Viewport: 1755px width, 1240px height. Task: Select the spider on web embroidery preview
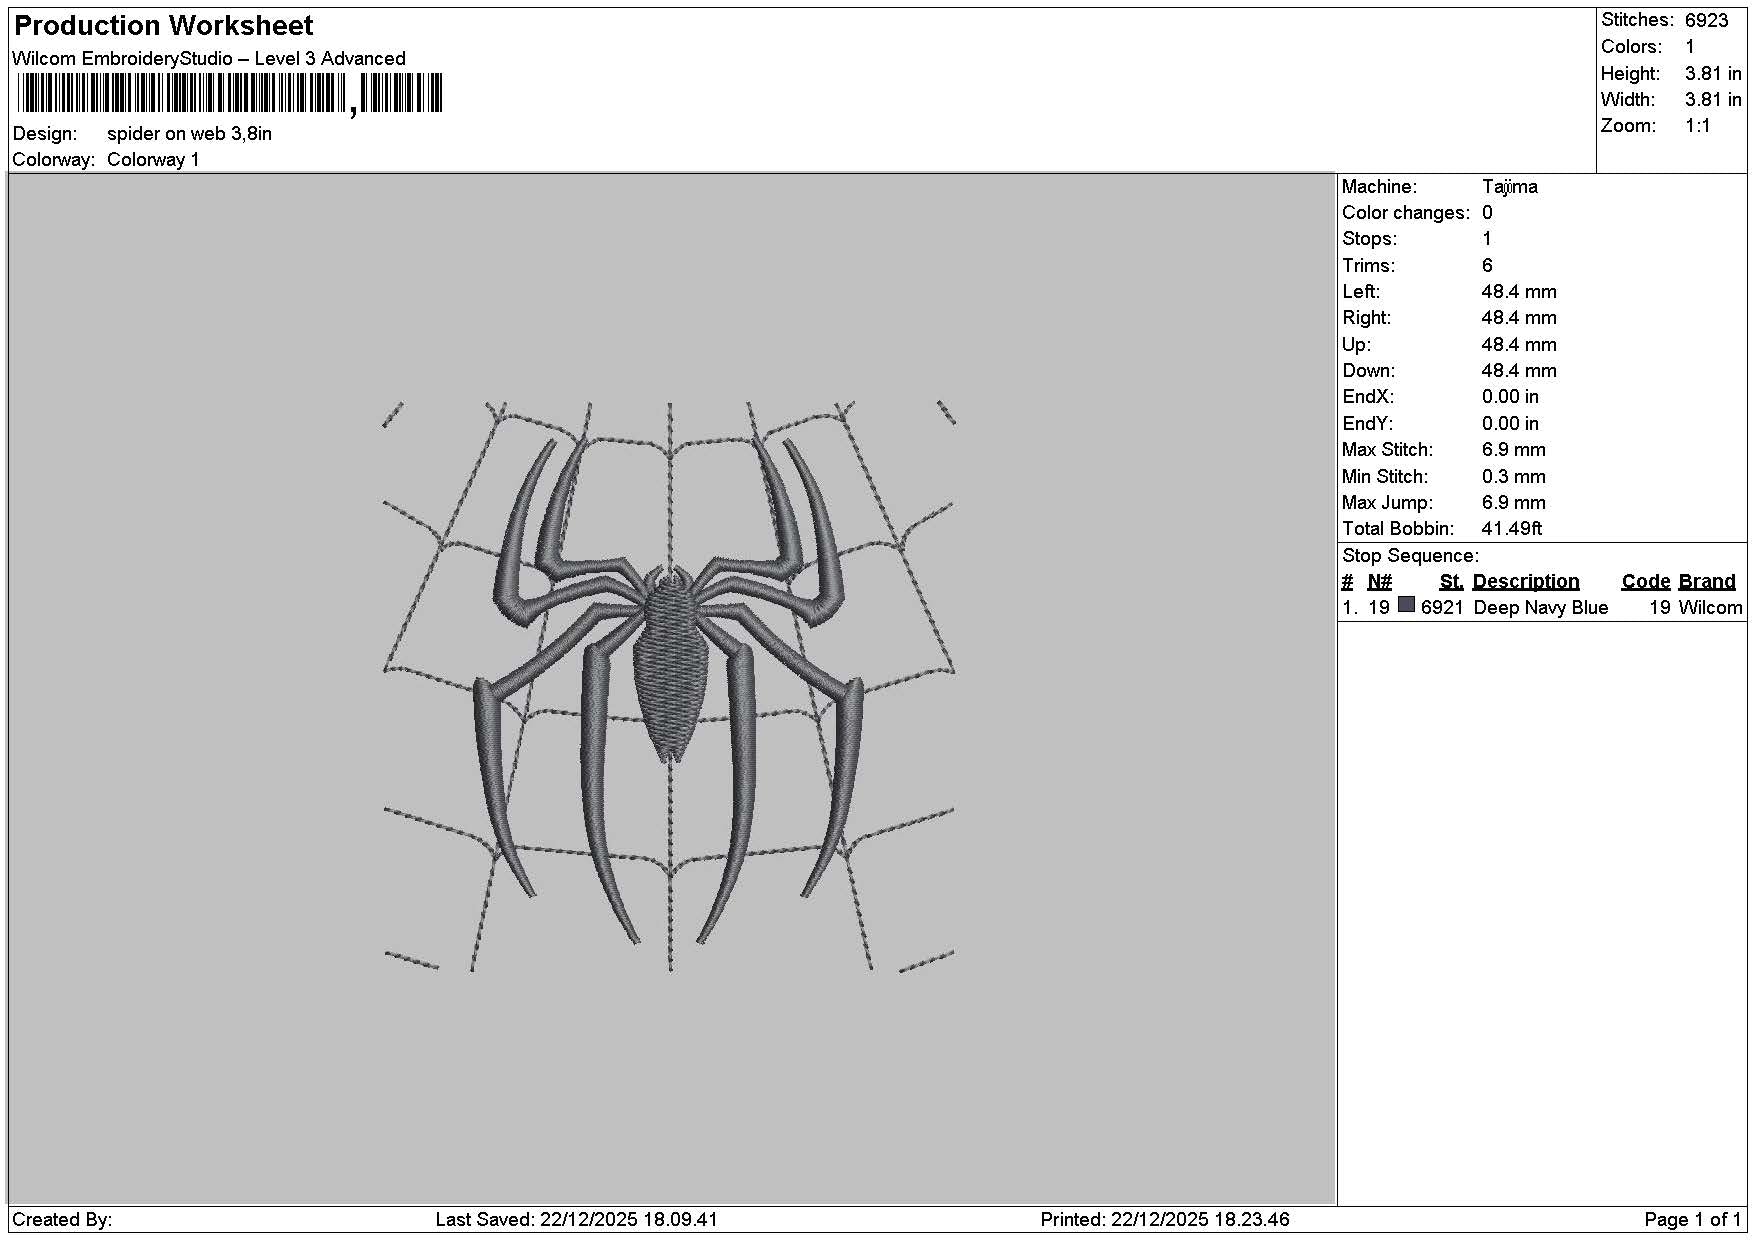point(669,686)
